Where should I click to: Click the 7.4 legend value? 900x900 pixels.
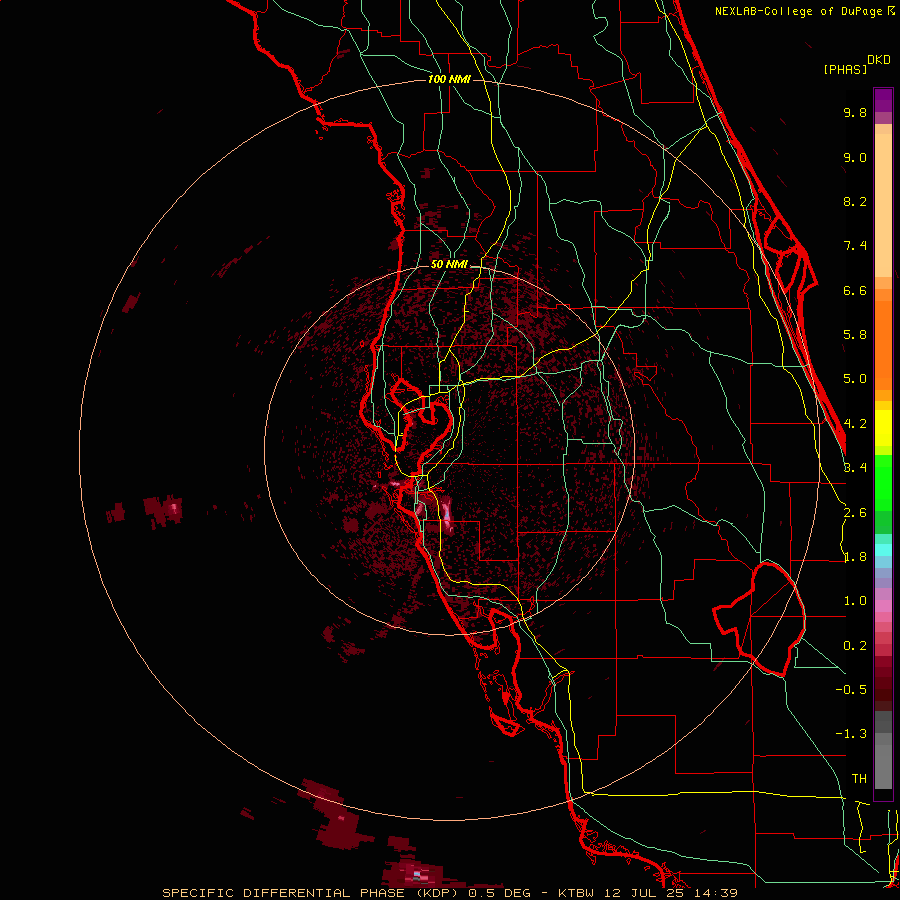pyautogui.click(x=855, y=246)
